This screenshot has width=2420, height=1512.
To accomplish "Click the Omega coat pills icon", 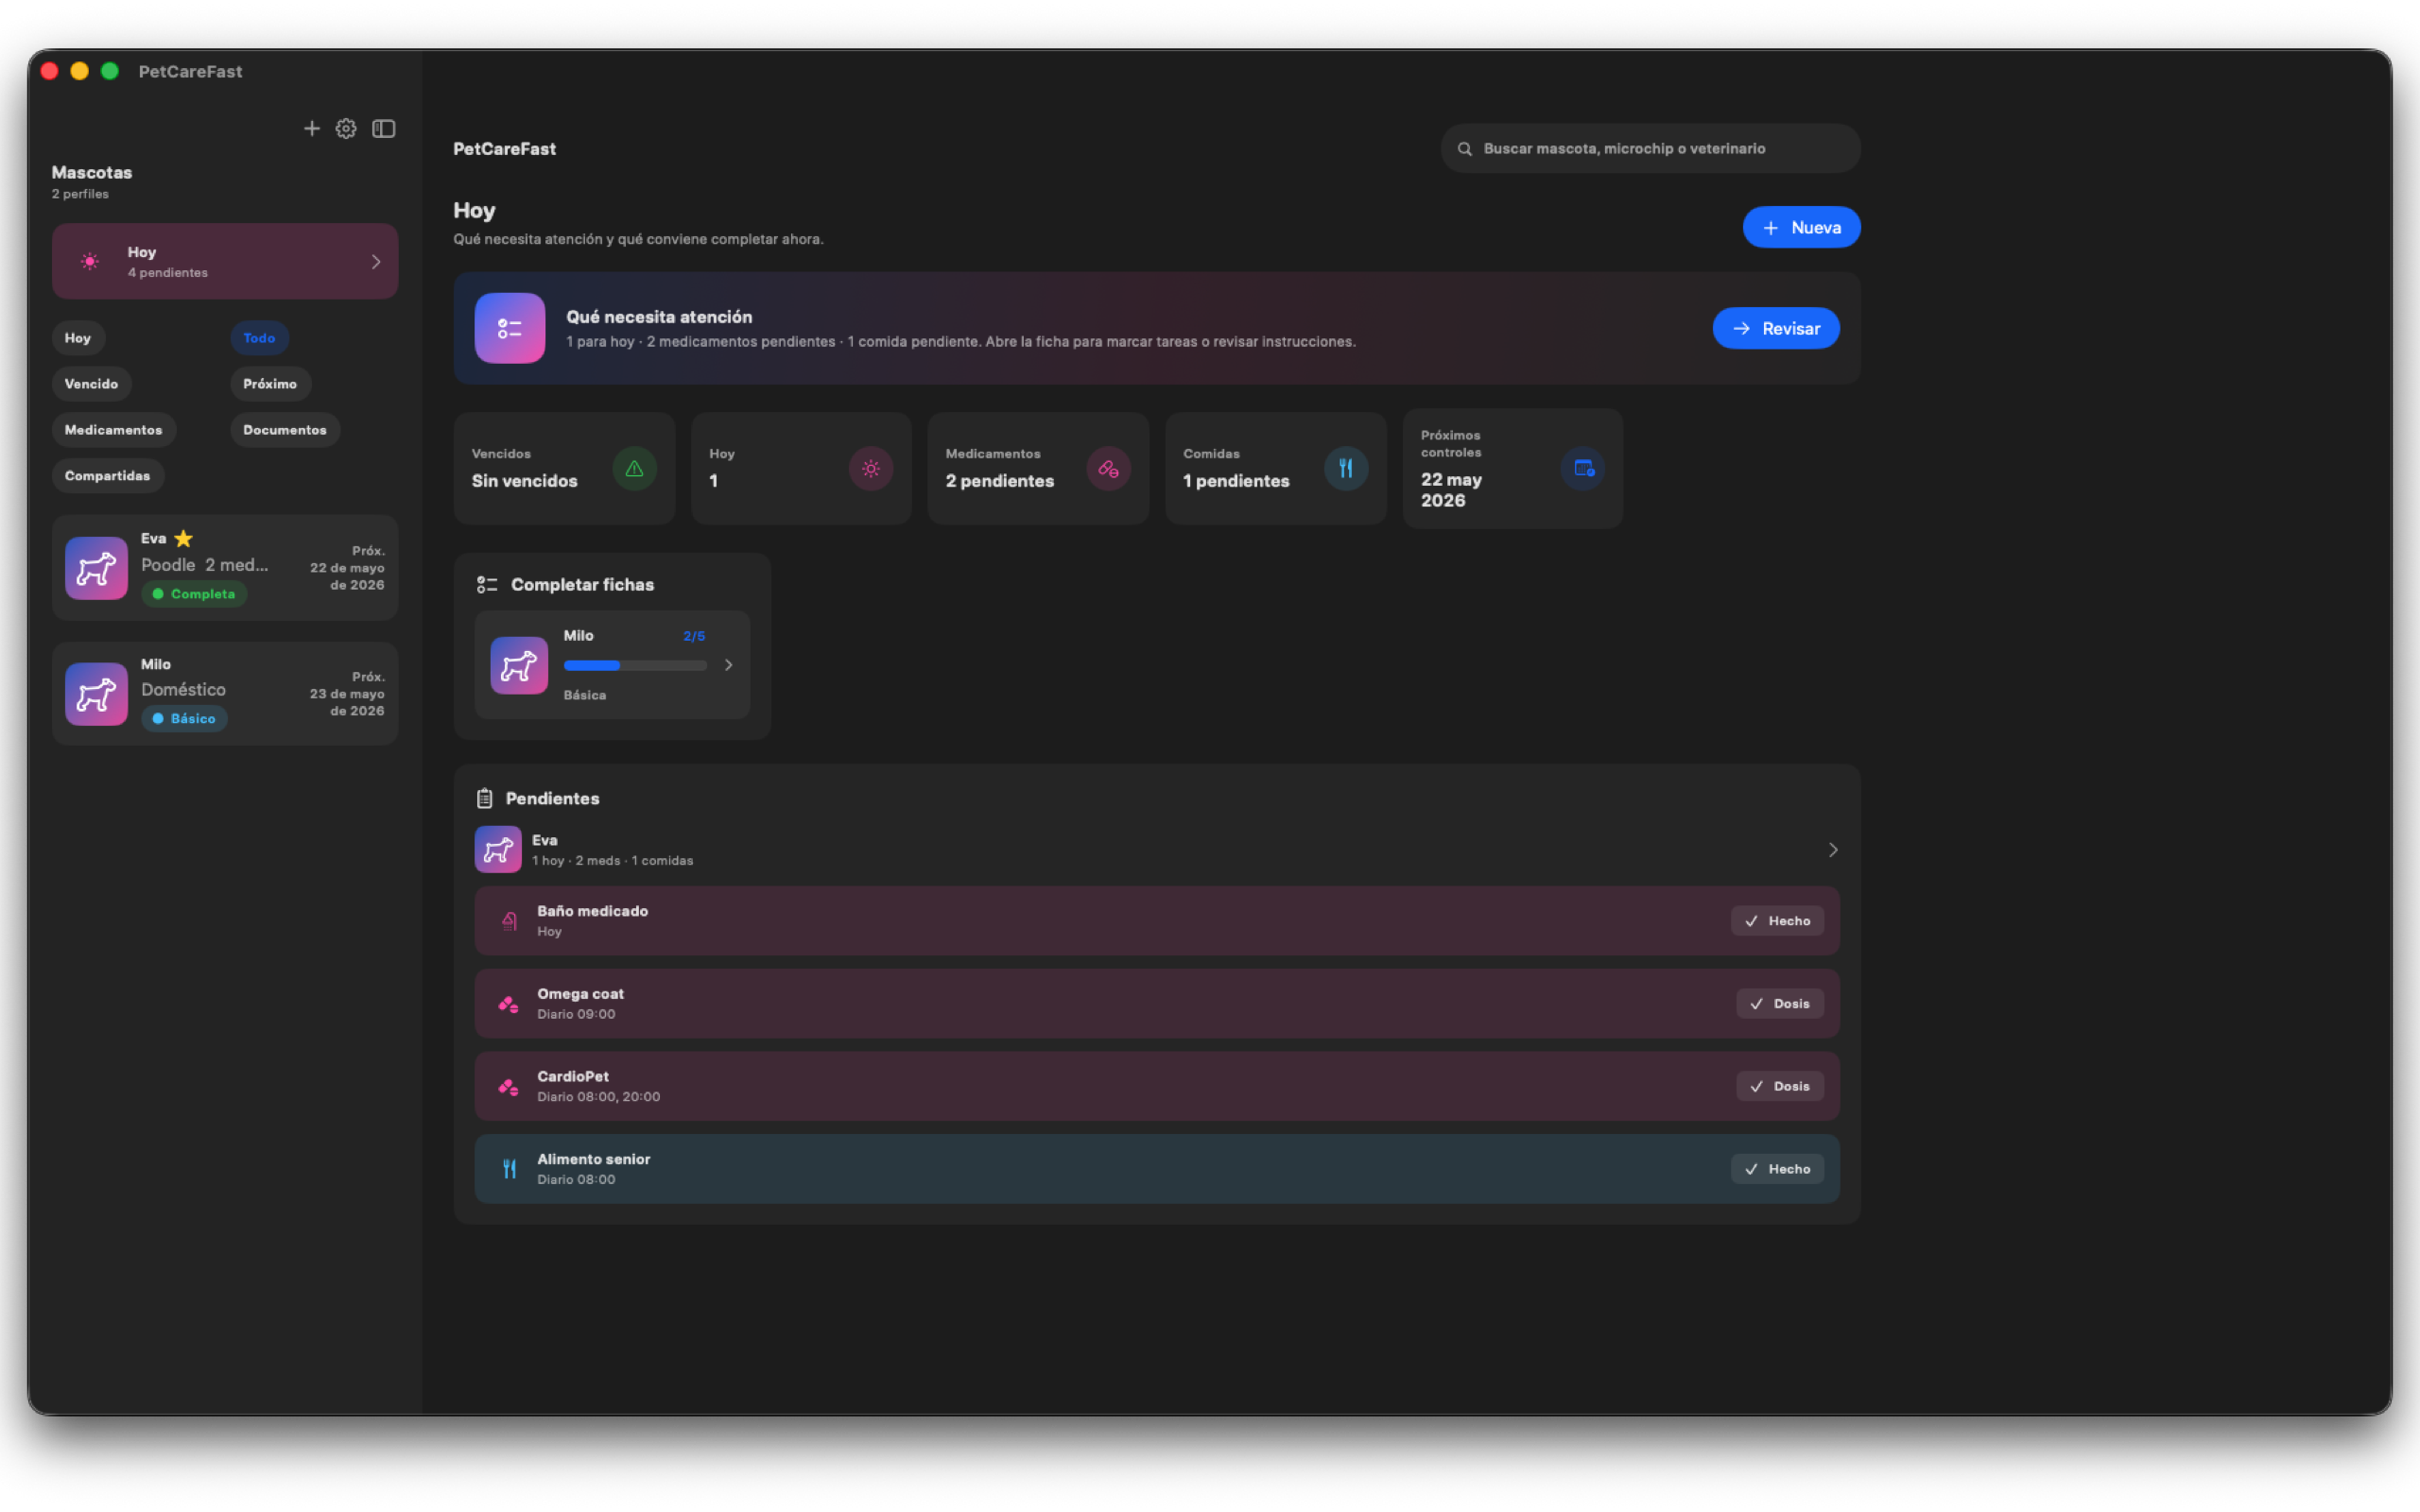I will tap(509, 1004).
